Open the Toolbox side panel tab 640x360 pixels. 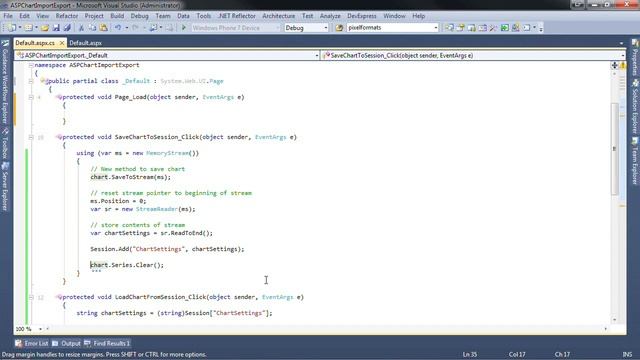coord(5,144)
